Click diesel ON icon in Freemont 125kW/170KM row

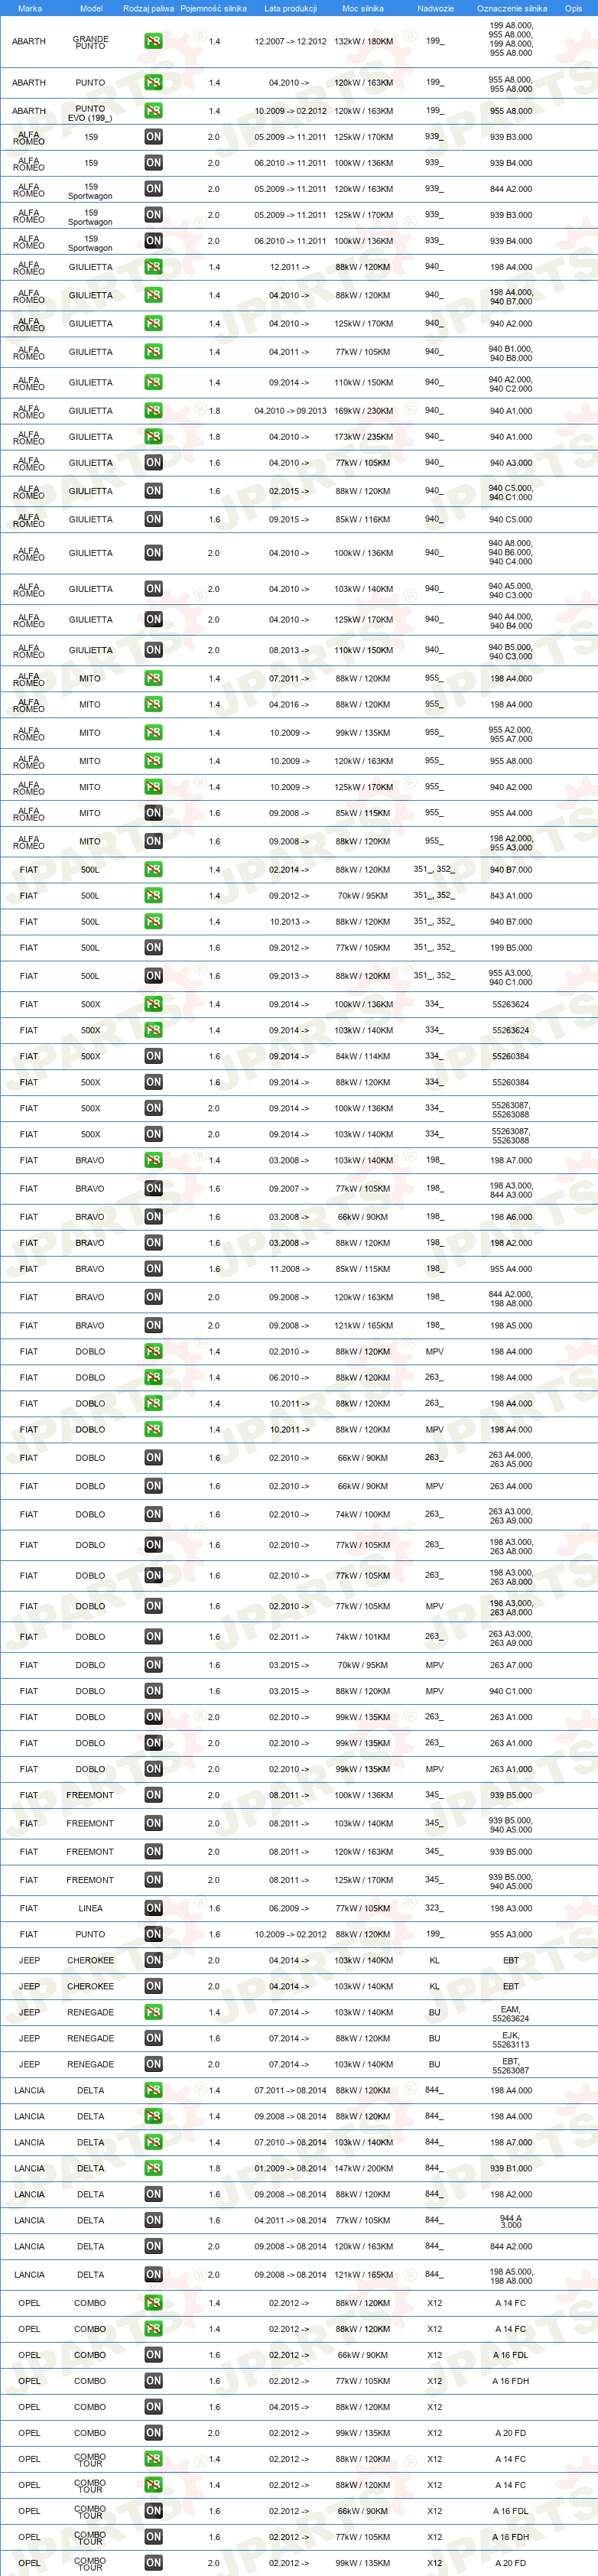pos(153,1880)
